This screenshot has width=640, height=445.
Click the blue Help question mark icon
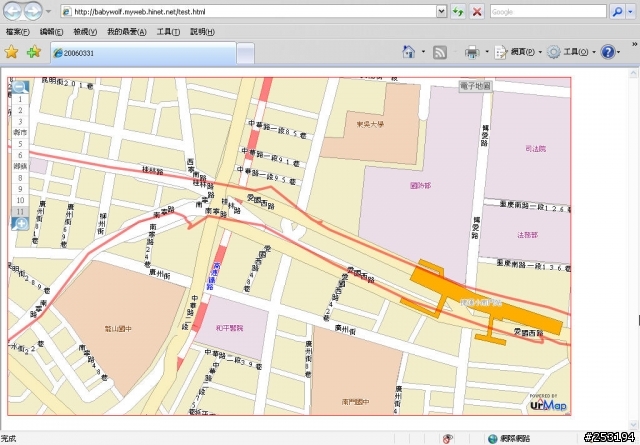(x=608, y=52)
